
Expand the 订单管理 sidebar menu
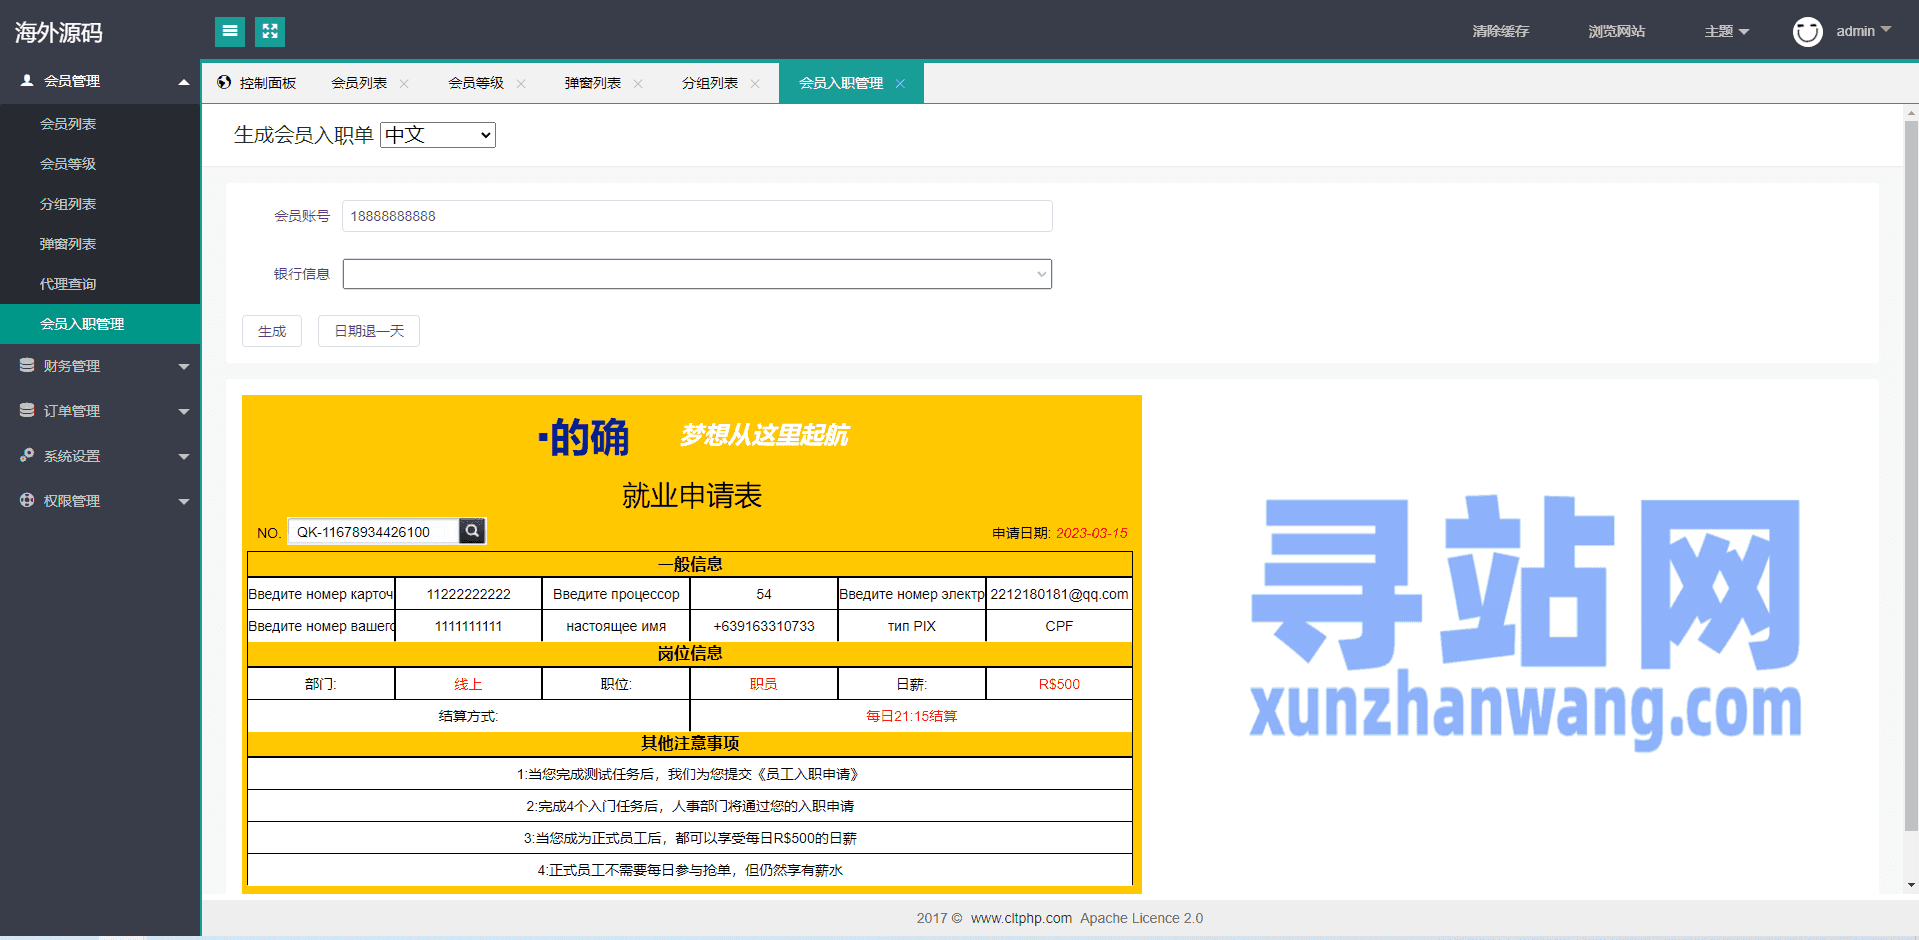coord(100,411)
